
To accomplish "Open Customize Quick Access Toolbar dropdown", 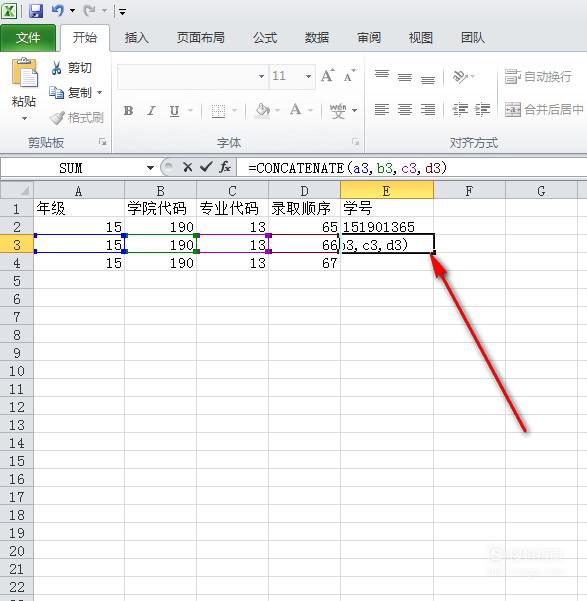I will click(x=122, y=12).
